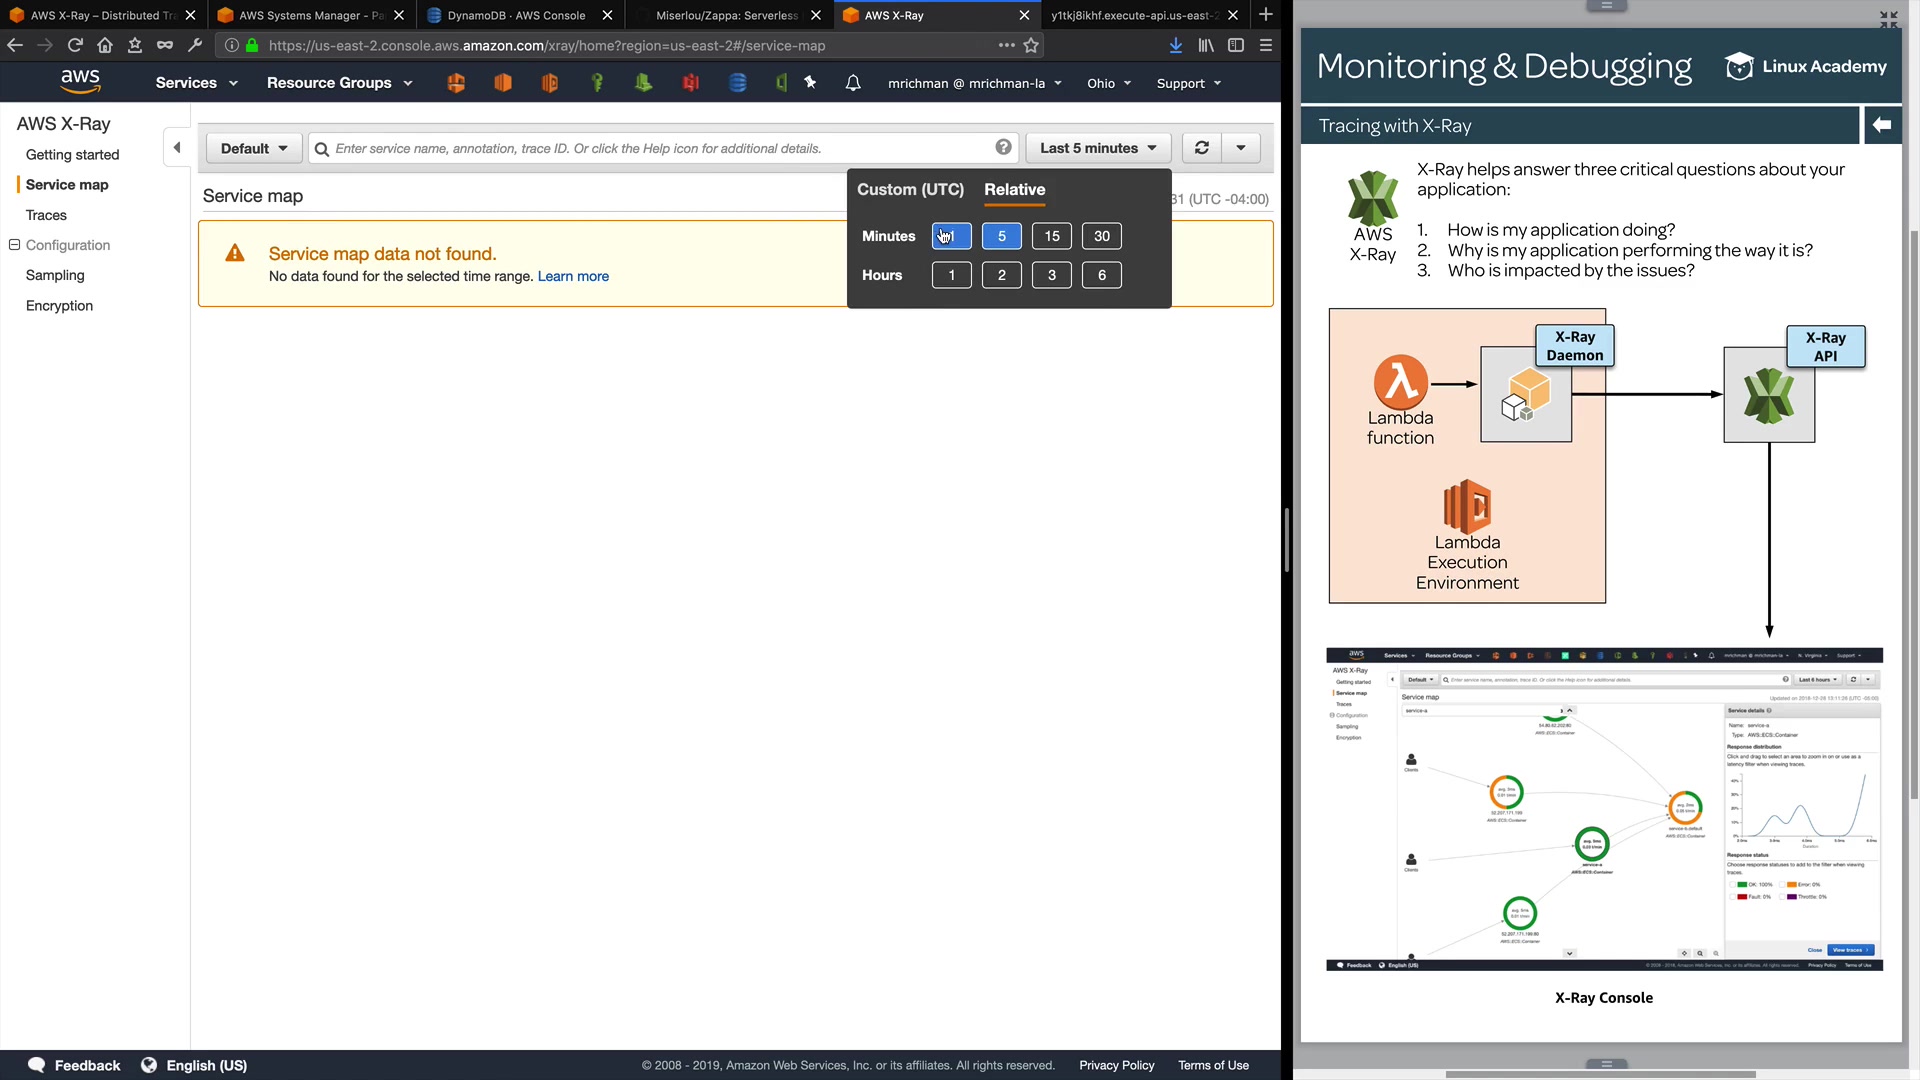Click the pin shortcuts icon
This screenshot has height=1080, width=1920.
click(x=810, y=83)
